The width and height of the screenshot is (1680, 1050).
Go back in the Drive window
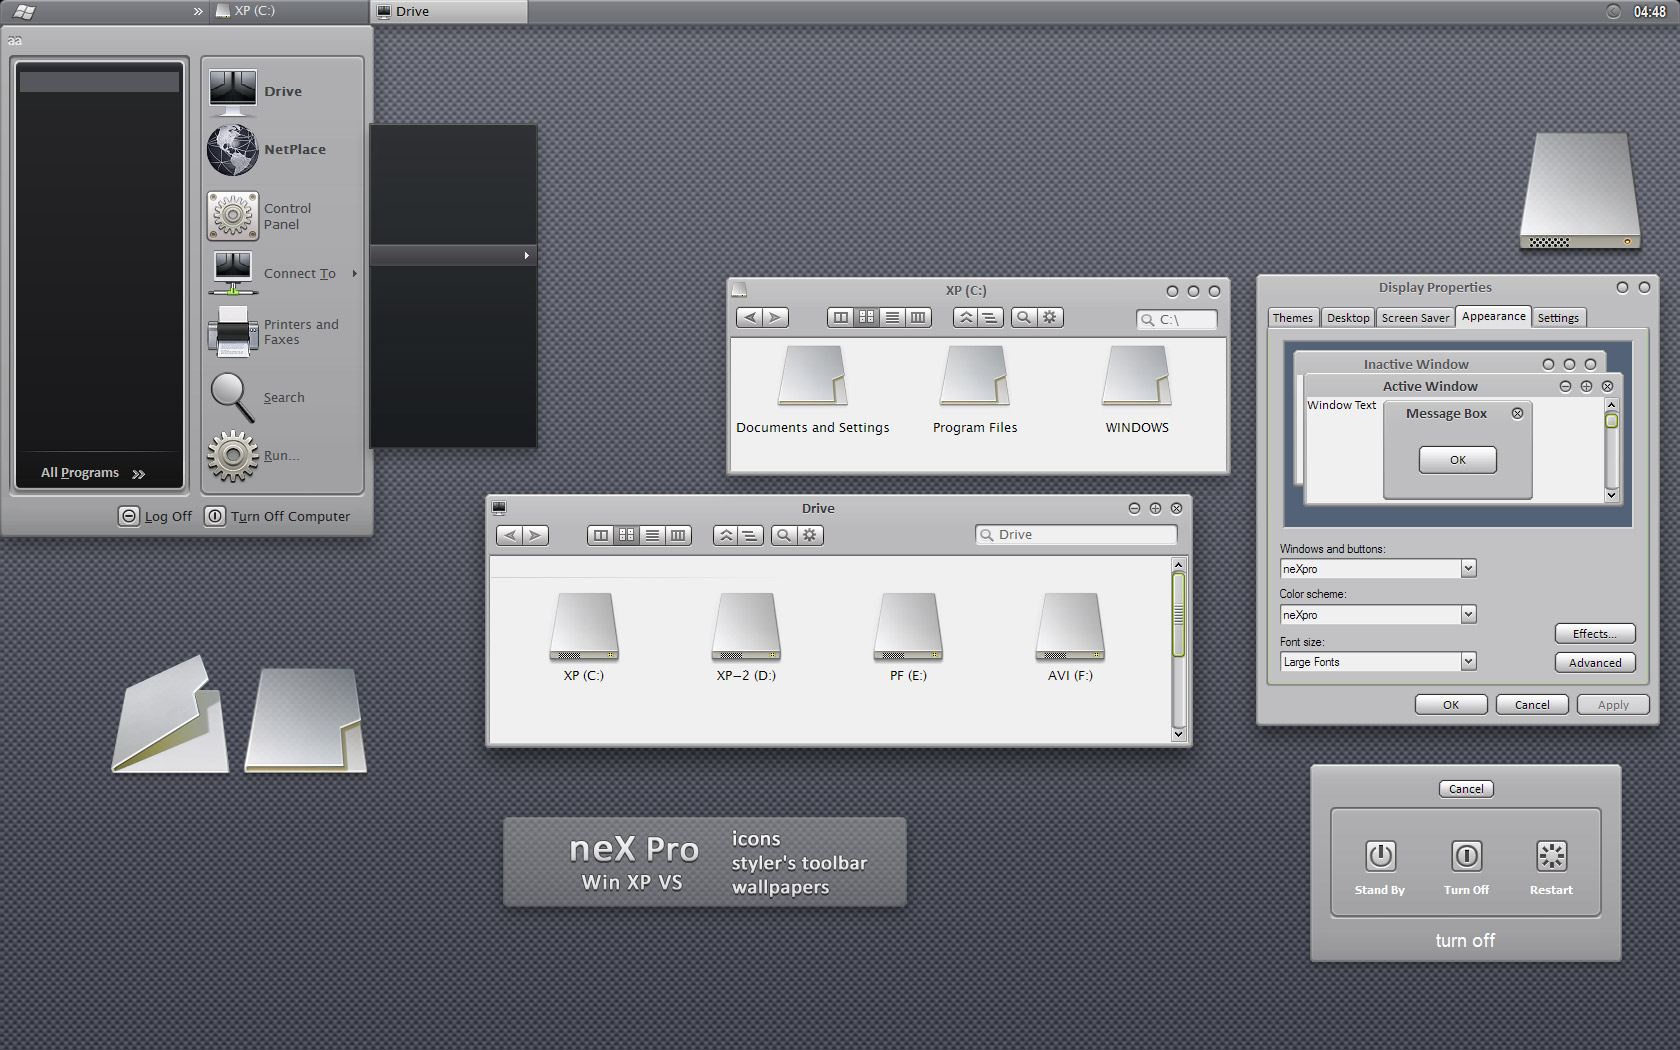(x=510, y=535)
